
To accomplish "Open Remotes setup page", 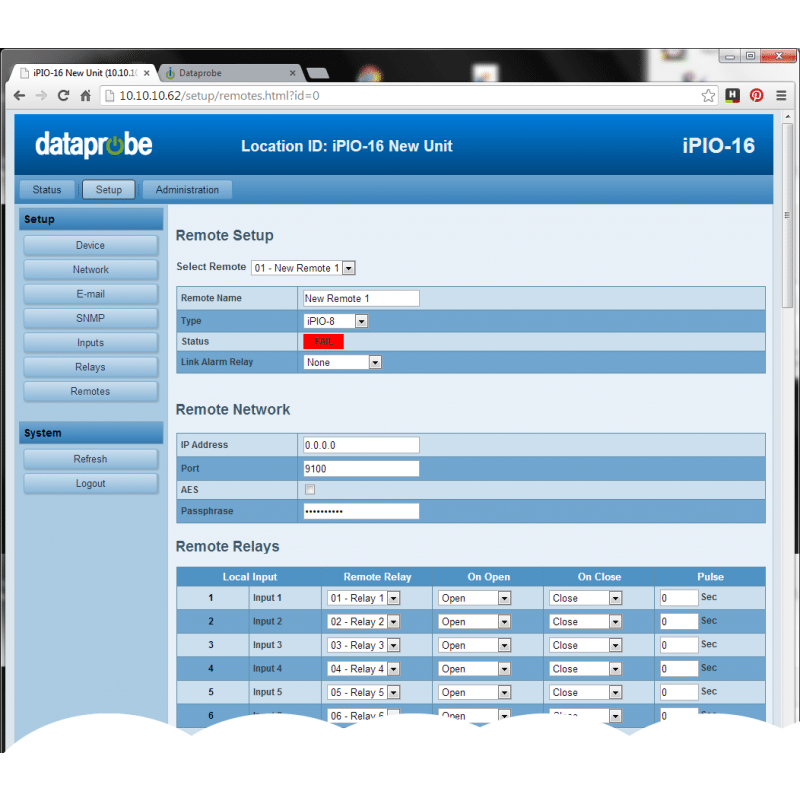I will 90,391.
